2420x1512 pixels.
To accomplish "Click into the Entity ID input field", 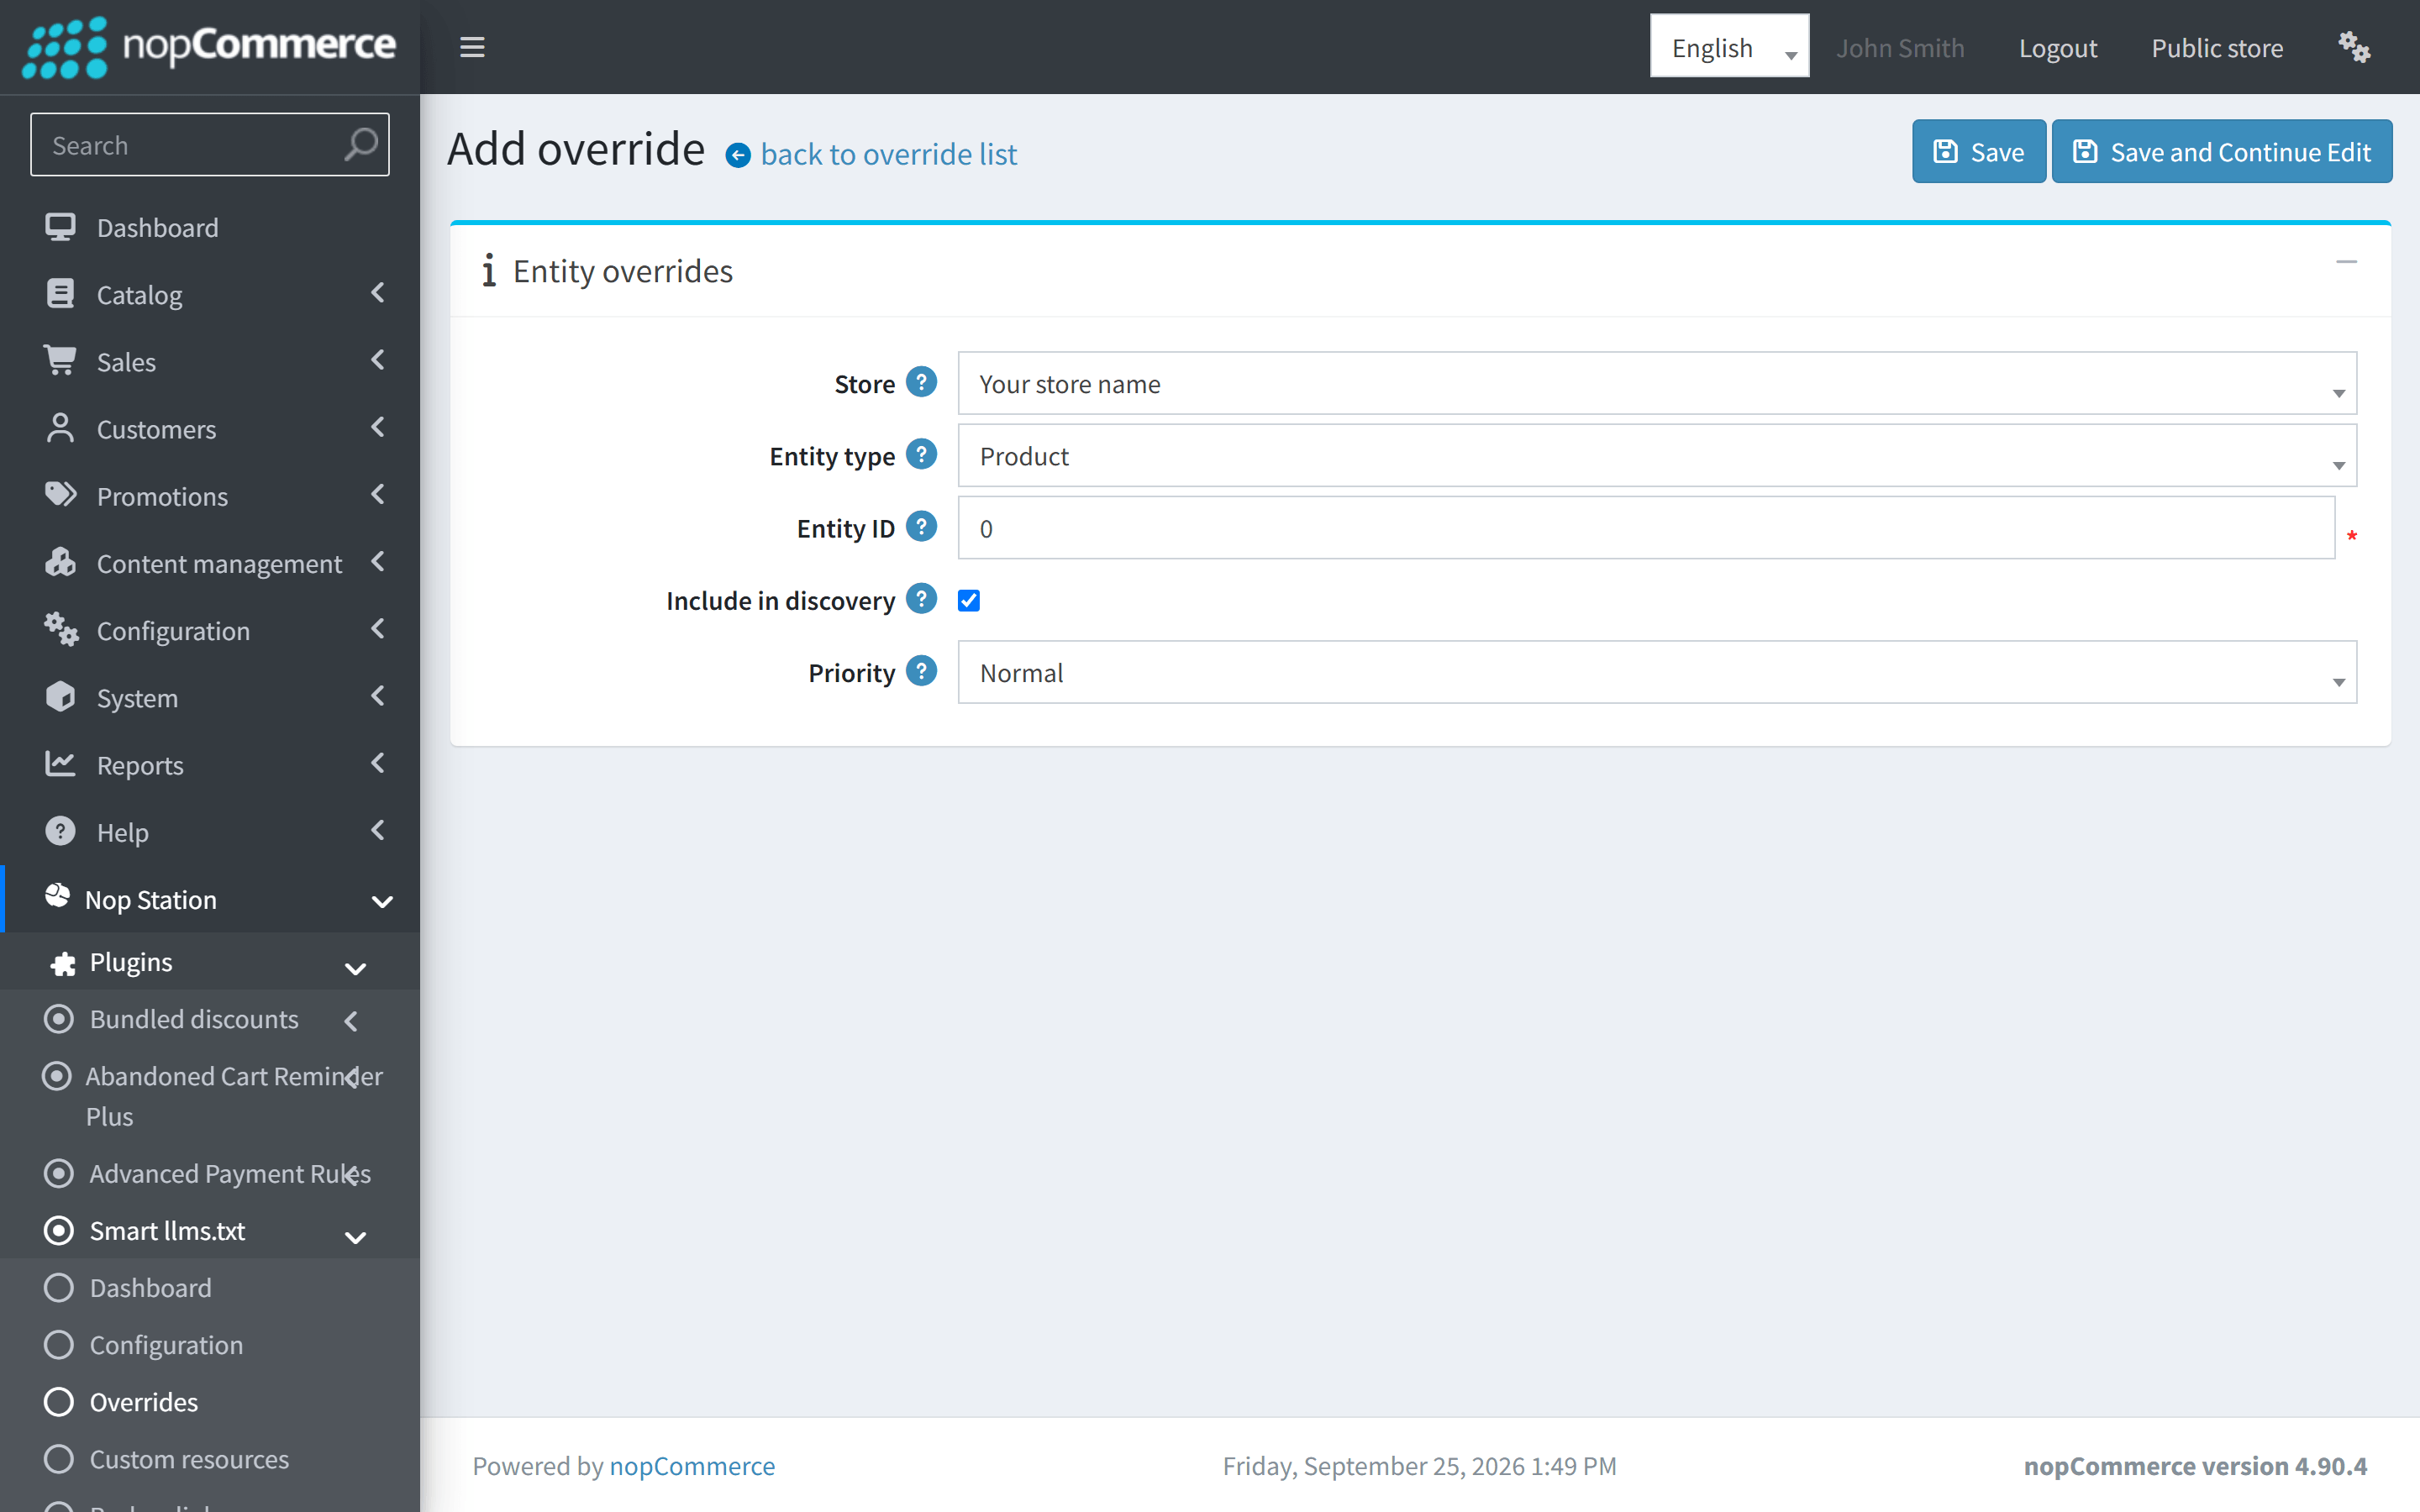I will [1646, 528].
